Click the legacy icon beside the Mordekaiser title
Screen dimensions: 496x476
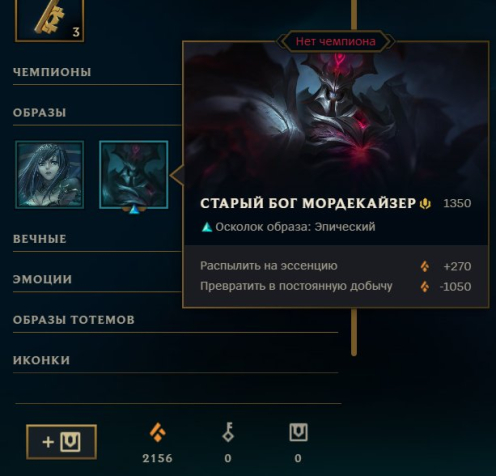tap(425, 203)
